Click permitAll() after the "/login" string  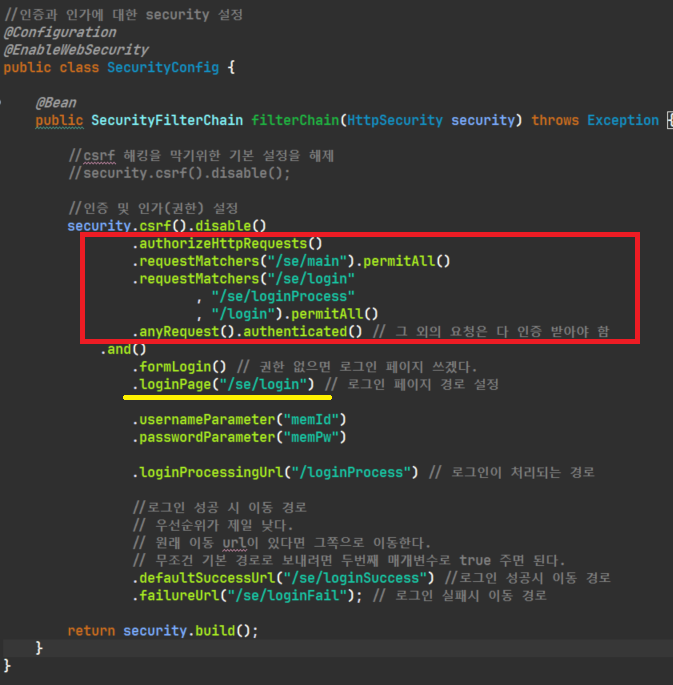tap(335, 314)
